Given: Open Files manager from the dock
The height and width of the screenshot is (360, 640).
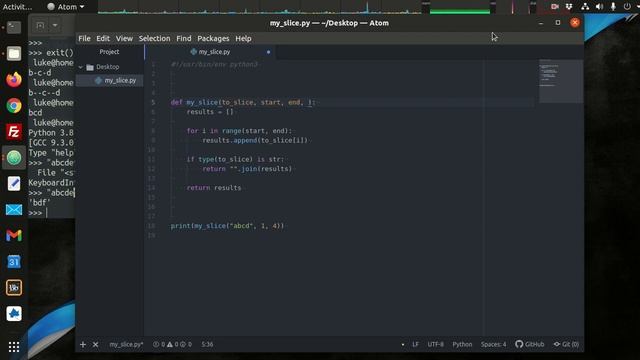Looking at the screenshot, I should (14, 53).
